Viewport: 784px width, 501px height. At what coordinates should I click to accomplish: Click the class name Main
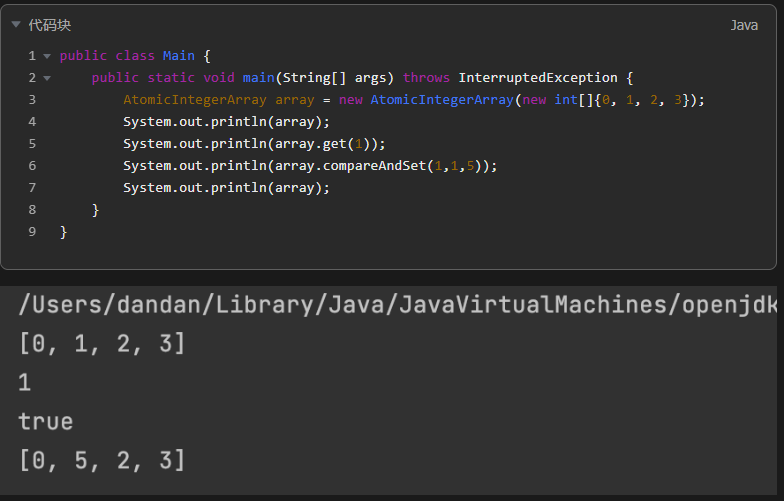[x=178, y=56]
